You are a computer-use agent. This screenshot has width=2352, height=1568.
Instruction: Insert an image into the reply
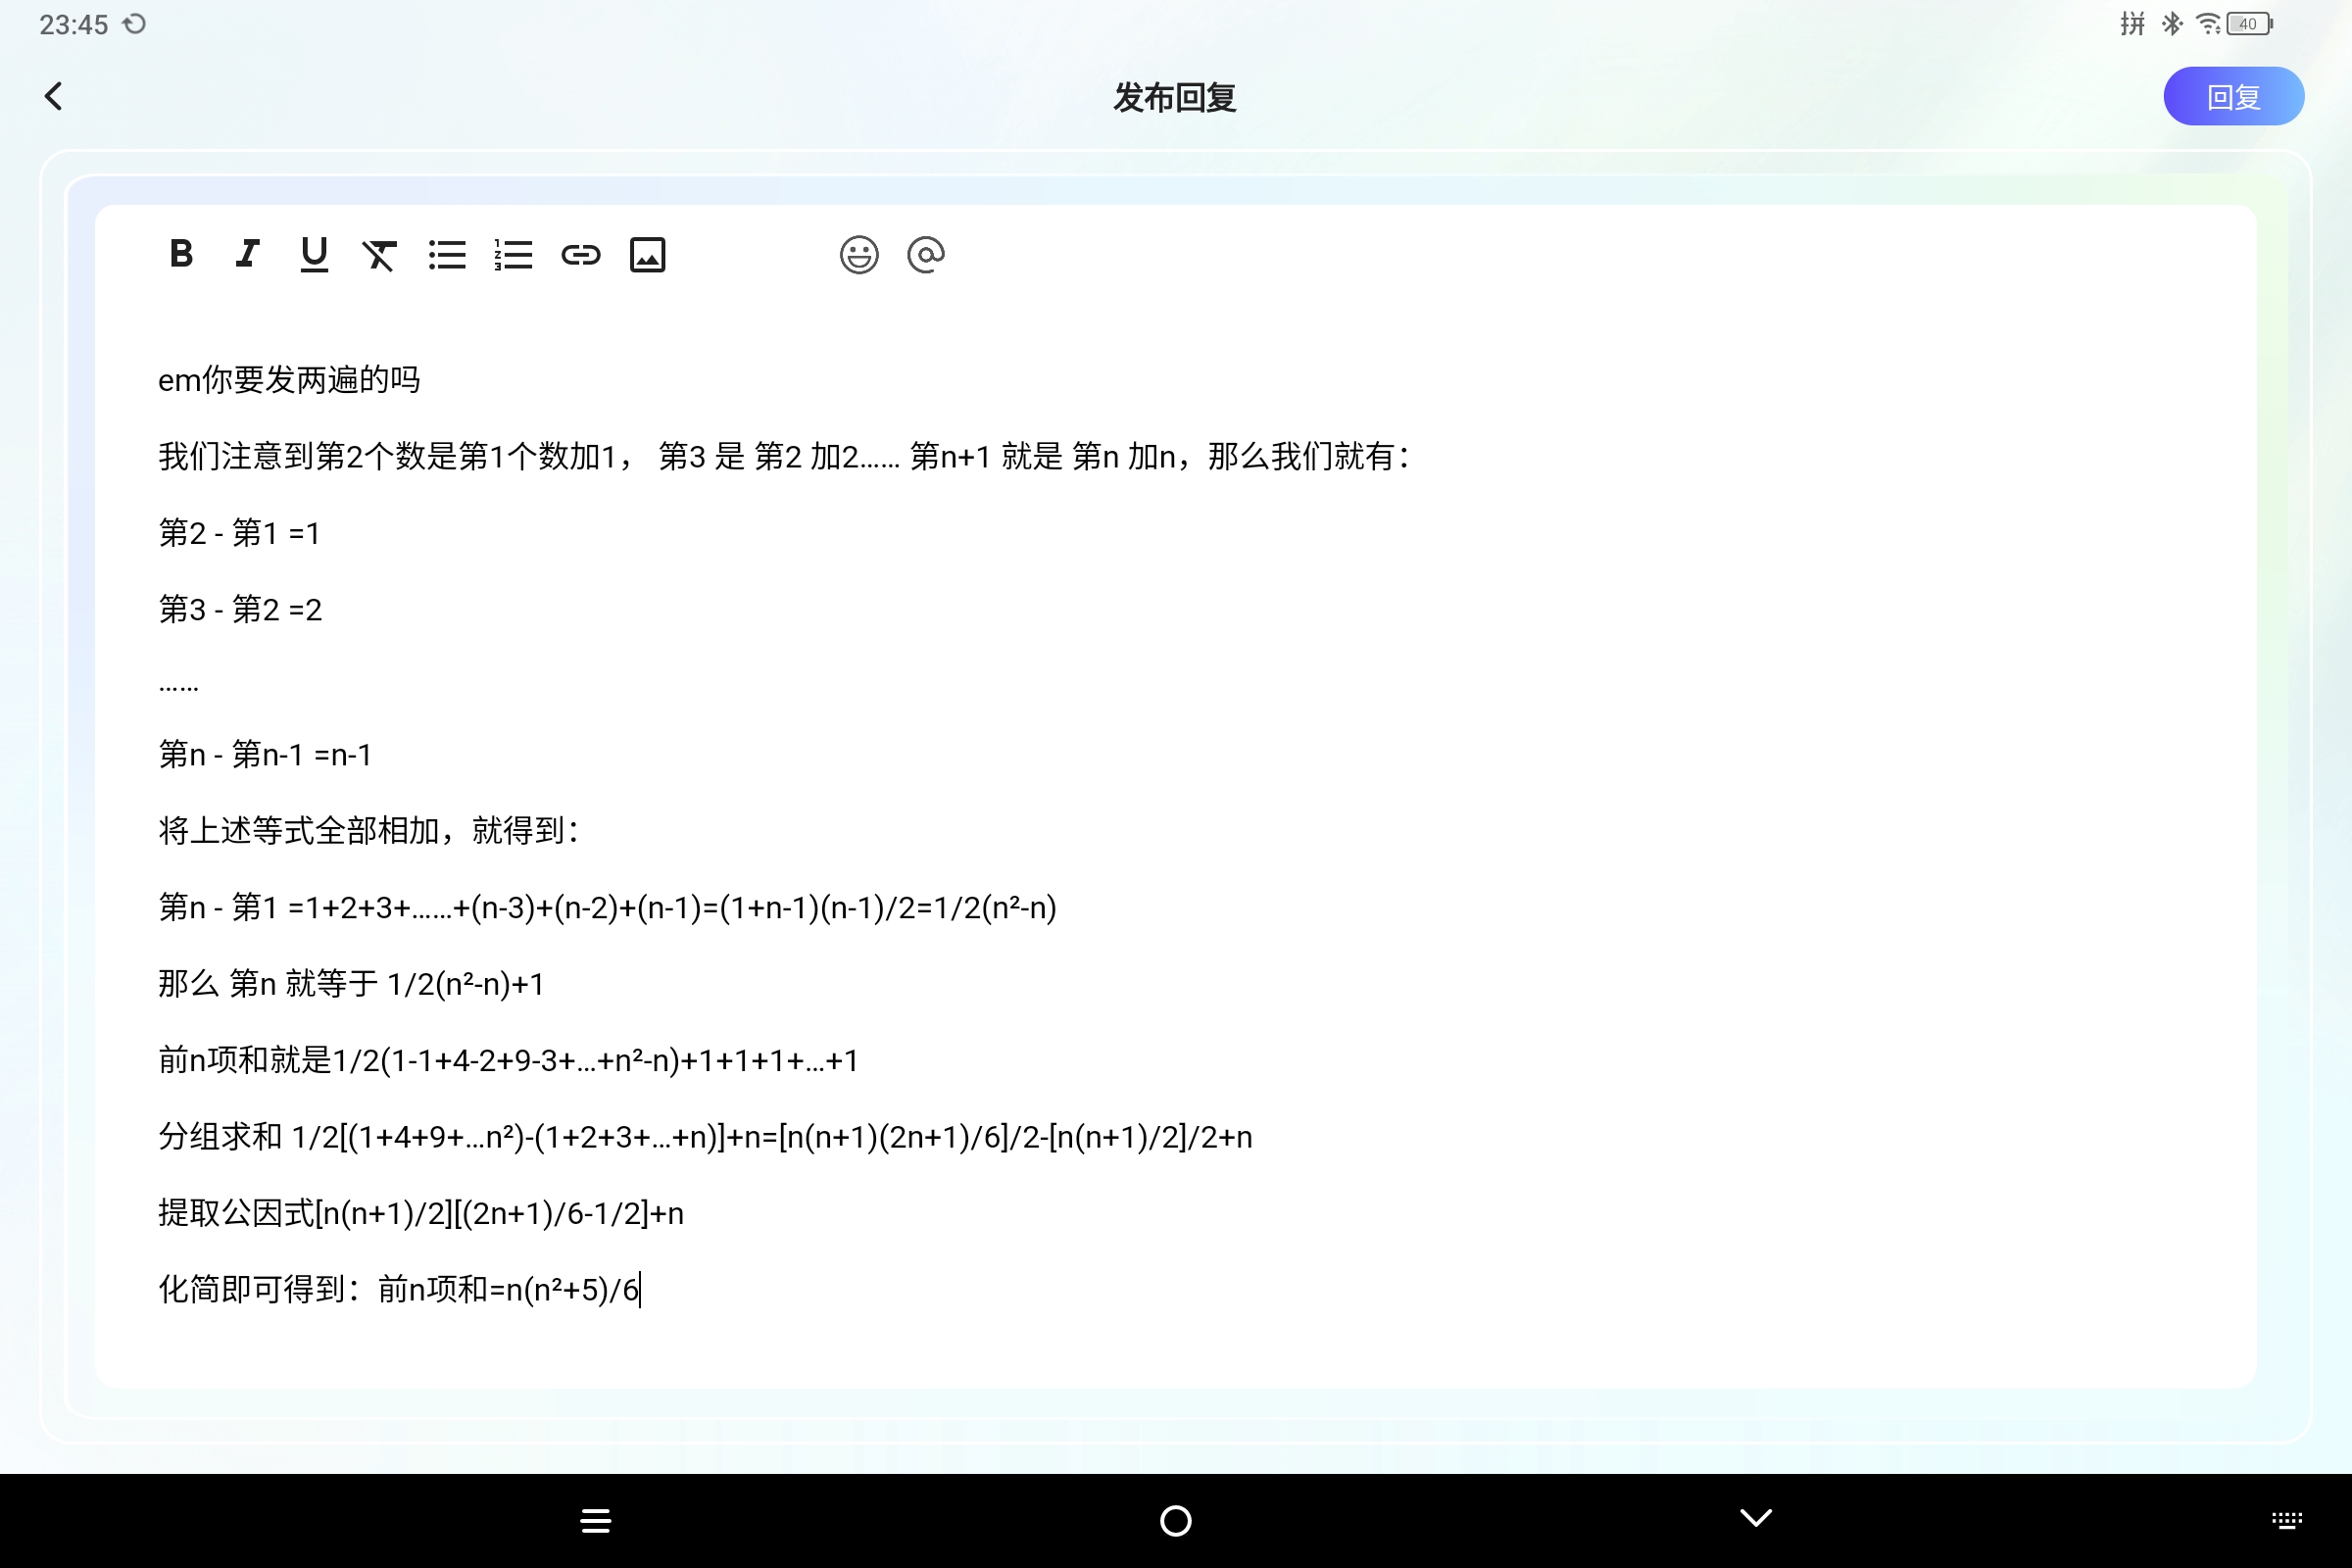pyautogui.click(x=648, y=255)
